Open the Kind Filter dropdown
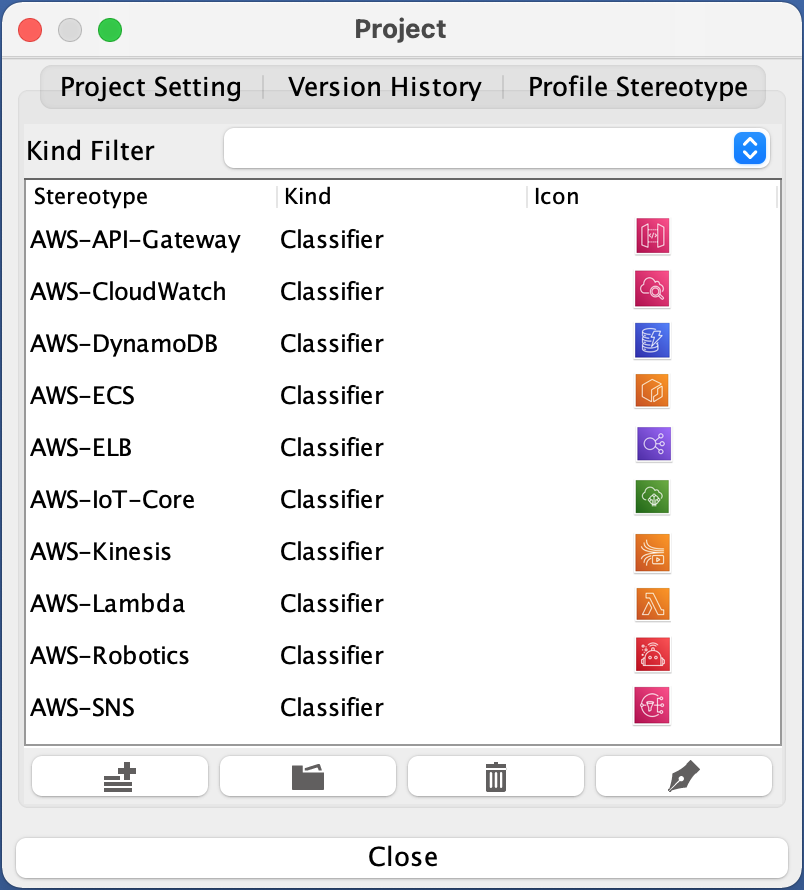Screen dimensions: 804x890 click(496, 149)
